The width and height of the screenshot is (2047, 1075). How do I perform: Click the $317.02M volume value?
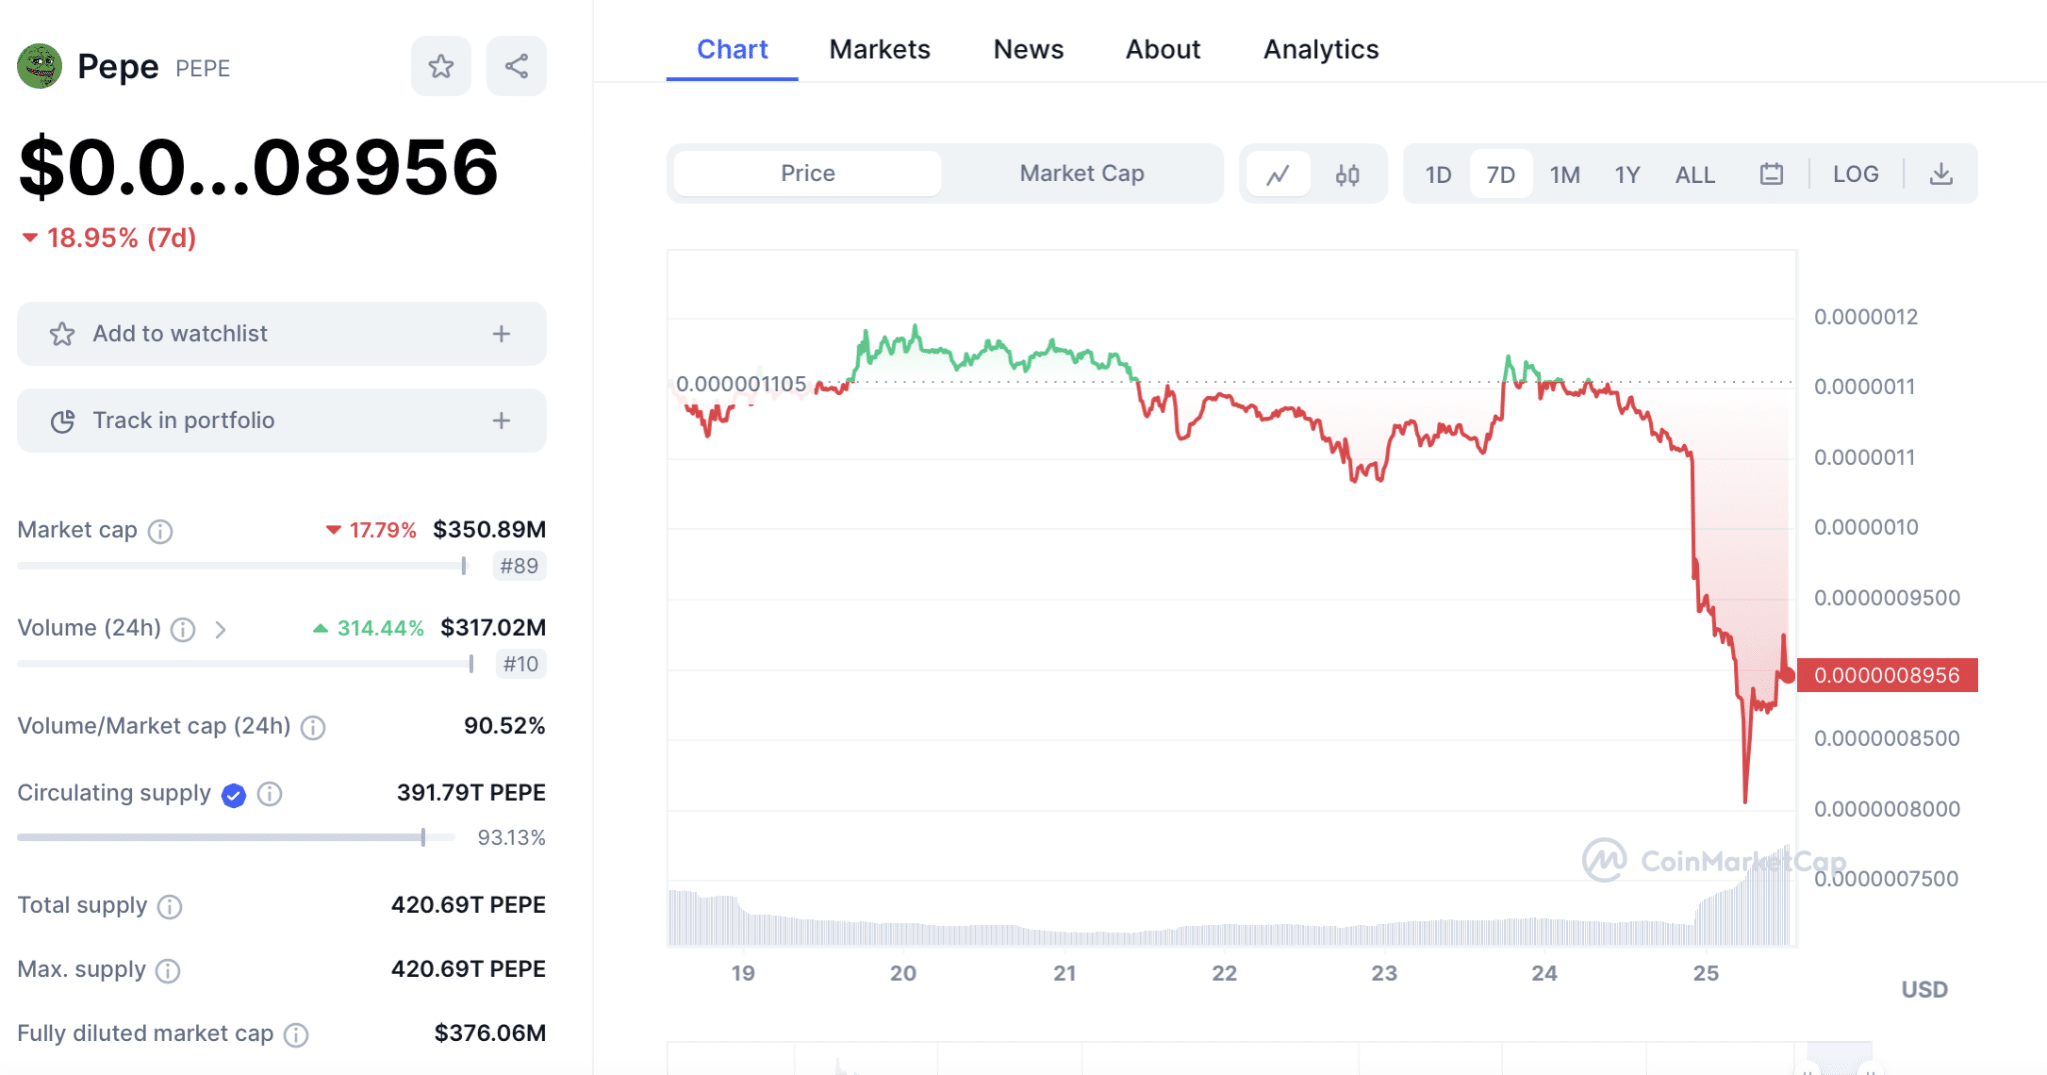[x=493, y=627]
